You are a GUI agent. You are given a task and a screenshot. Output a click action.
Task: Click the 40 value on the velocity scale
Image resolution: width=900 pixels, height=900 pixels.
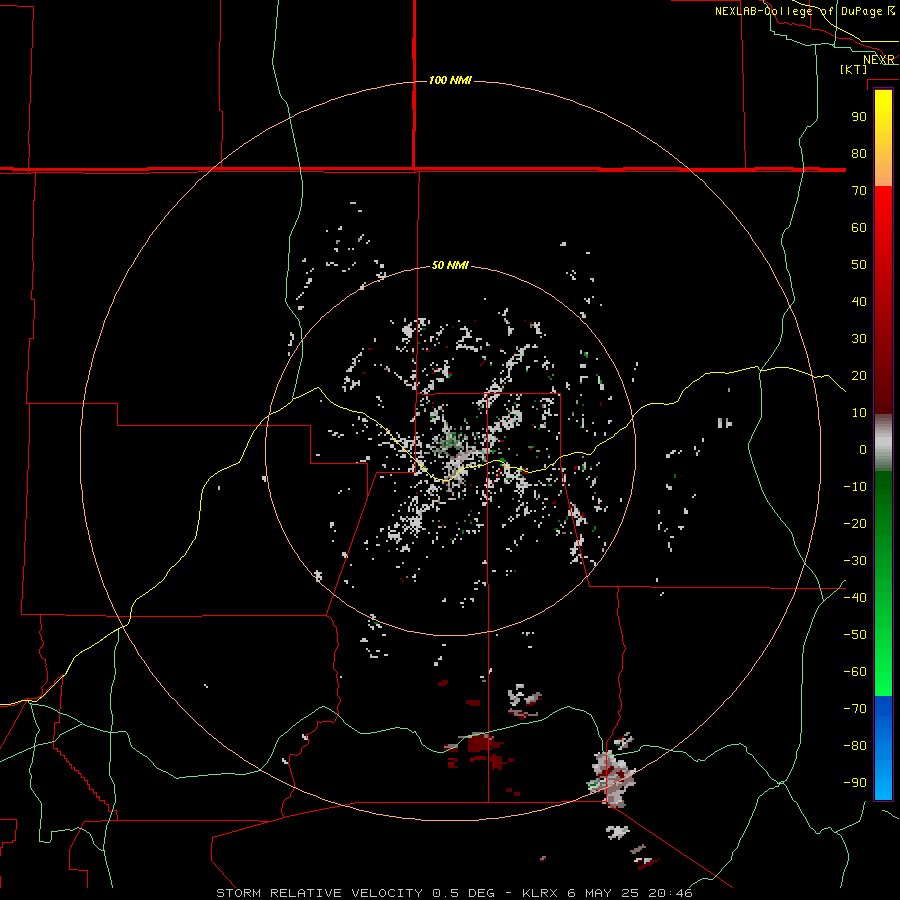859,301
